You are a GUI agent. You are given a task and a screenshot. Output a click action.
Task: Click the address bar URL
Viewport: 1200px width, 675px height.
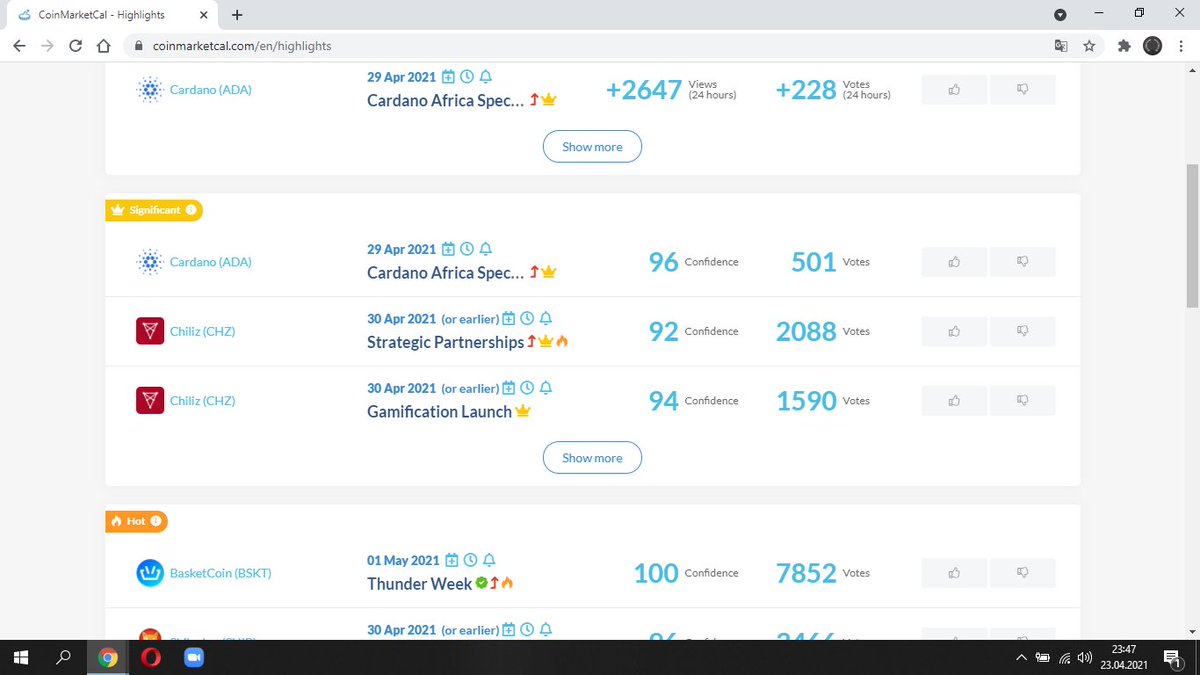[x=241, y=46]
